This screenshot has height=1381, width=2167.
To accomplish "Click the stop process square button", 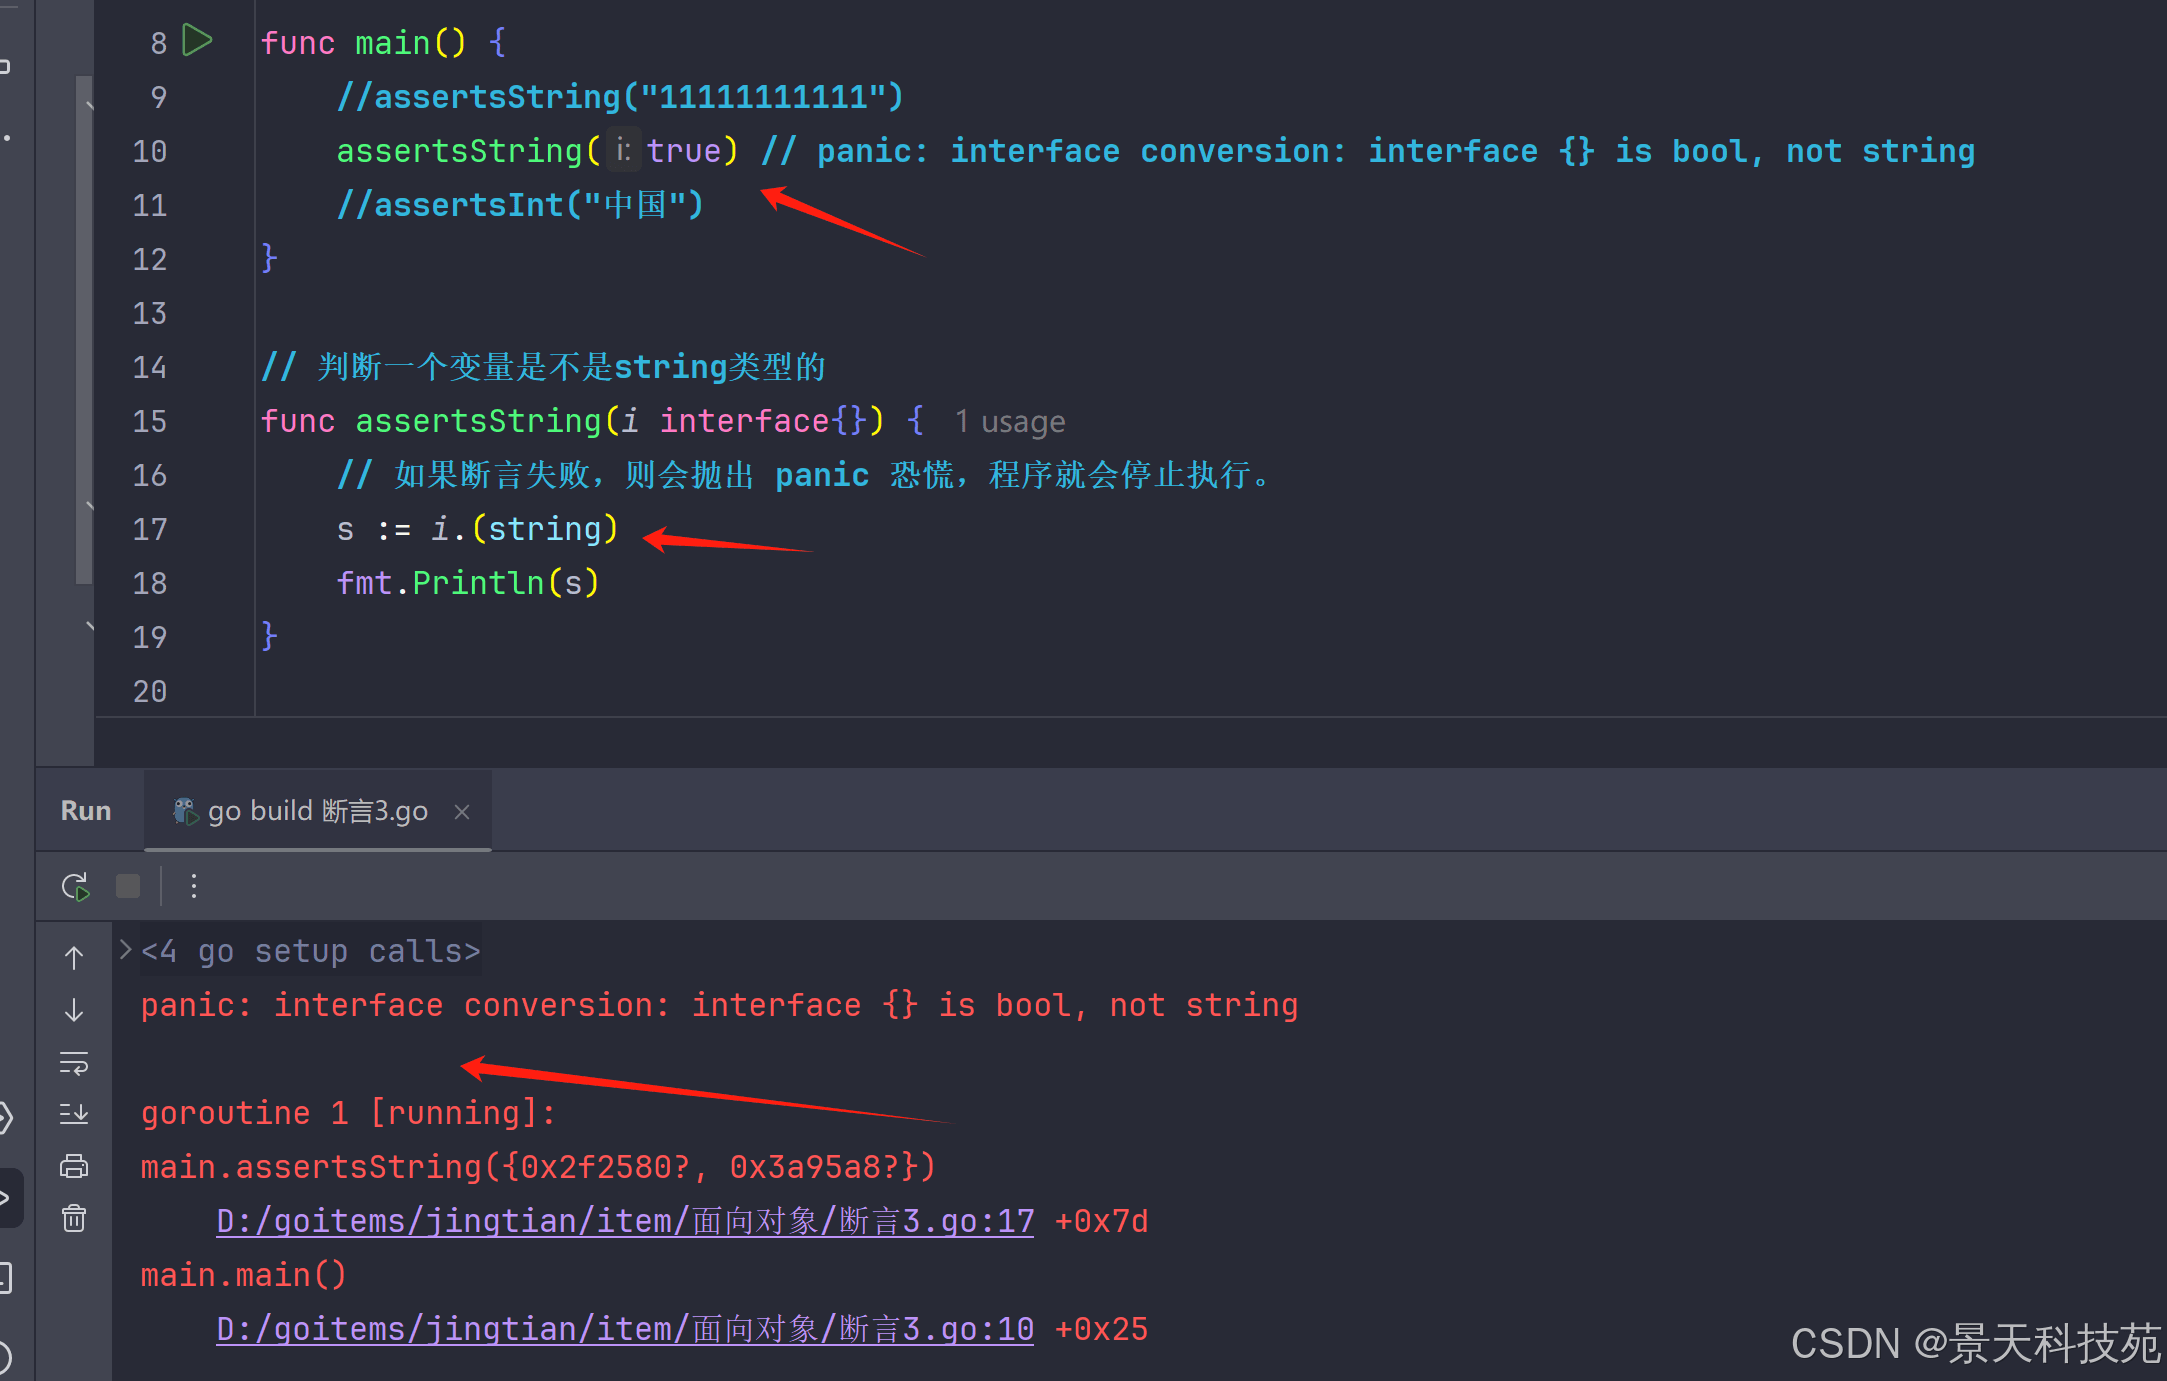I will tap(128, 886).
